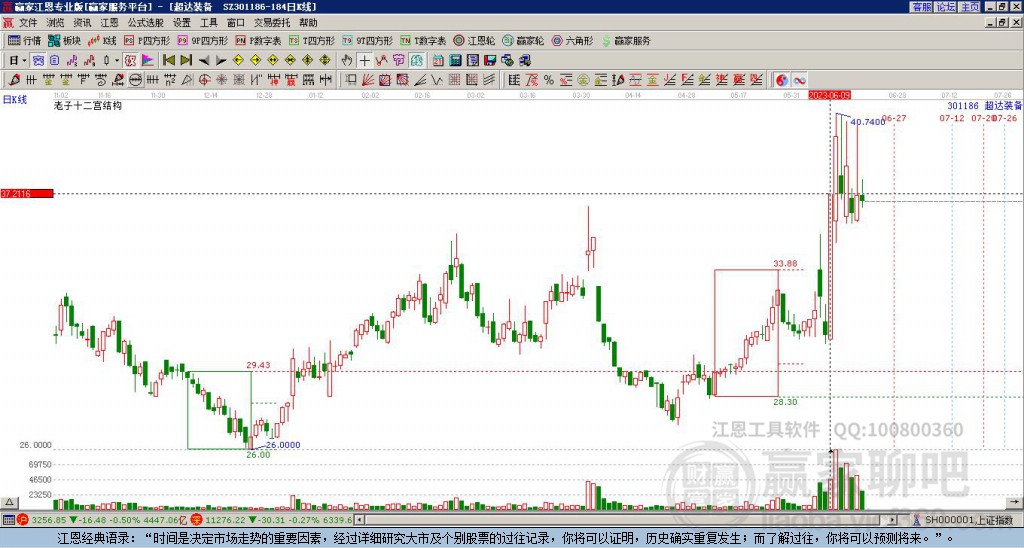
Task: Open the 交易委托 menu
Action: pyautogui.click(x=271, y=23)
